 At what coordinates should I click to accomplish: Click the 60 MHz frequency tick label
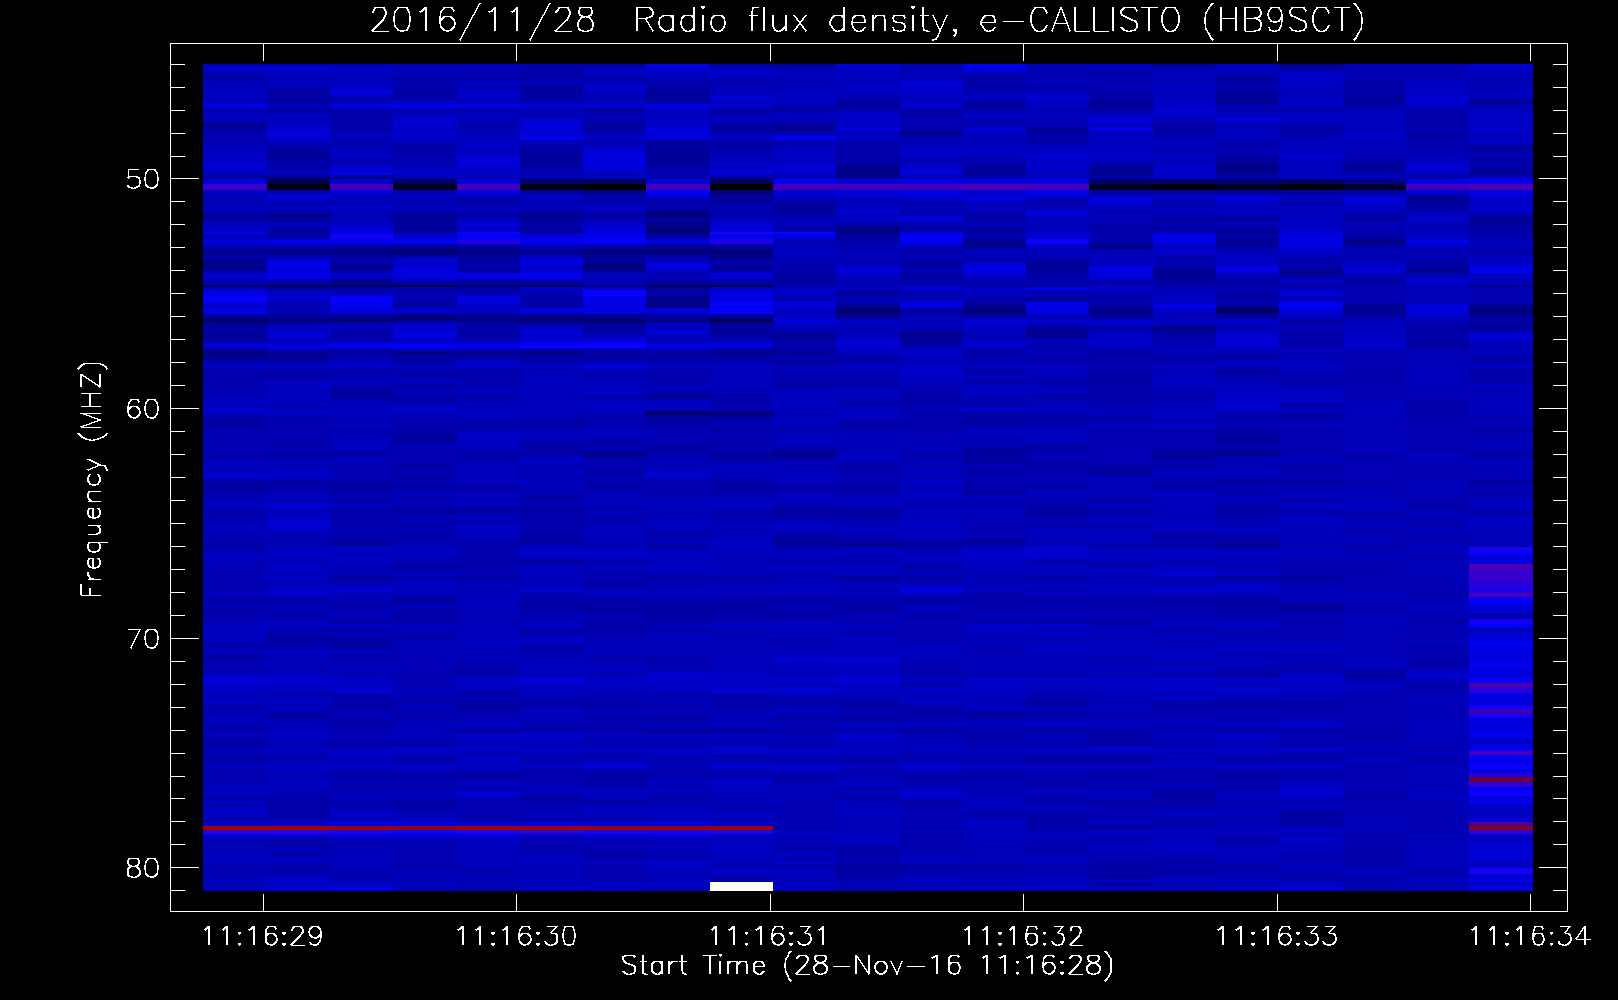(x=143, y=409)
